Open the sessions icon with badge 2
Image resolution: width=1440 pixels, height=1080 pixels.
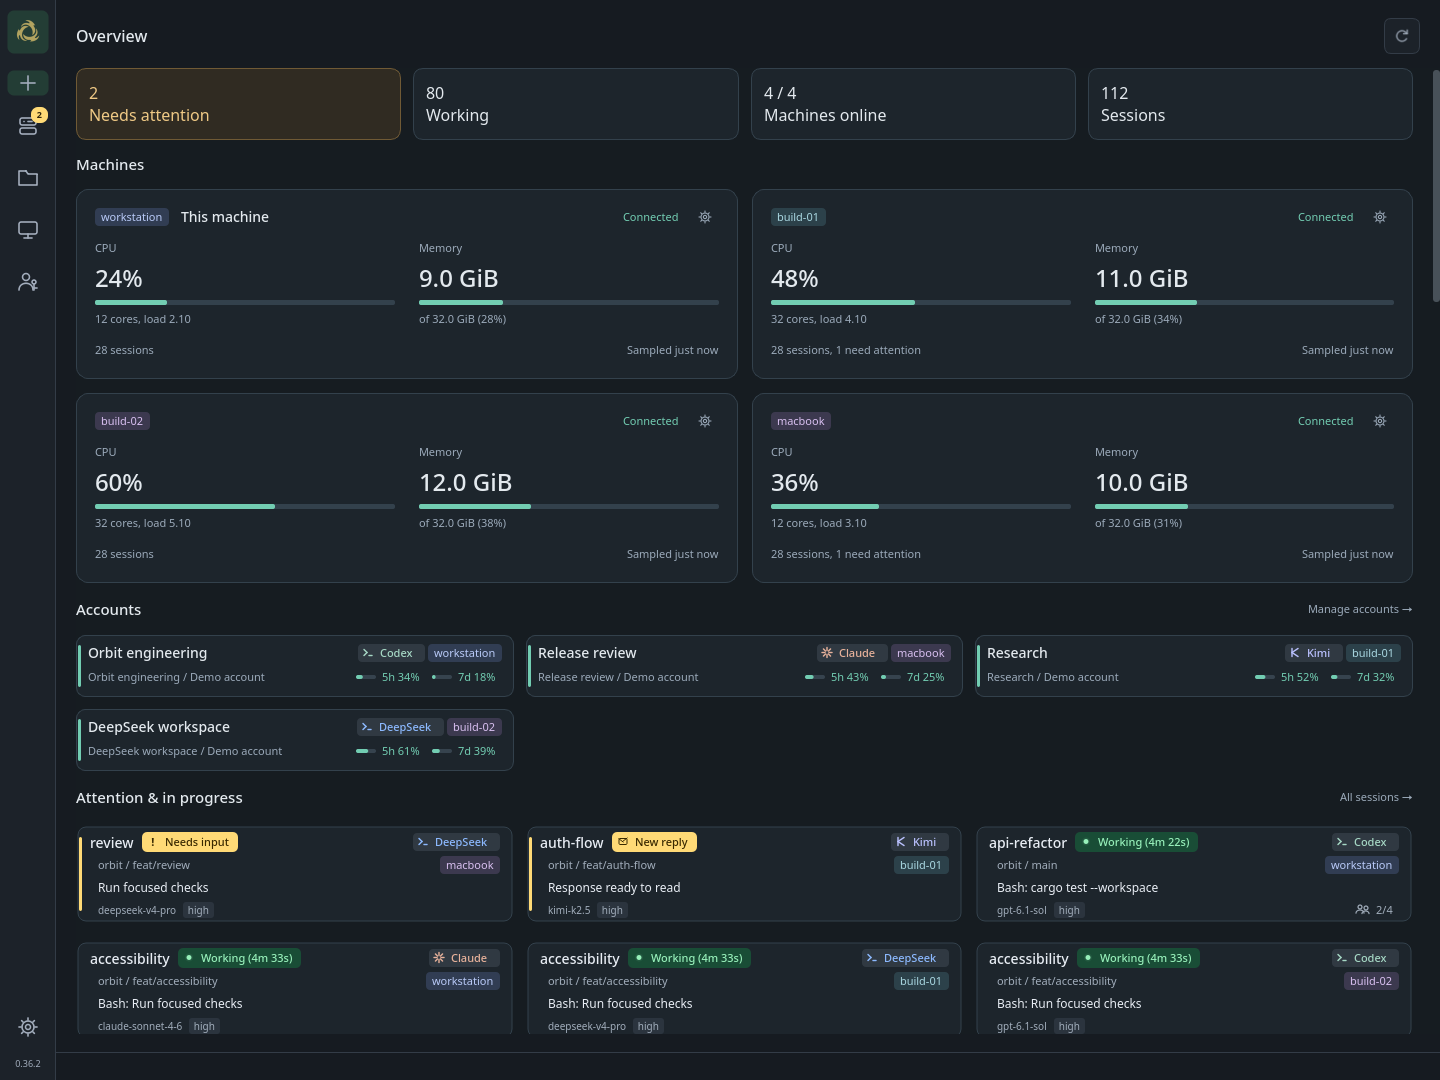pos(28,126)
